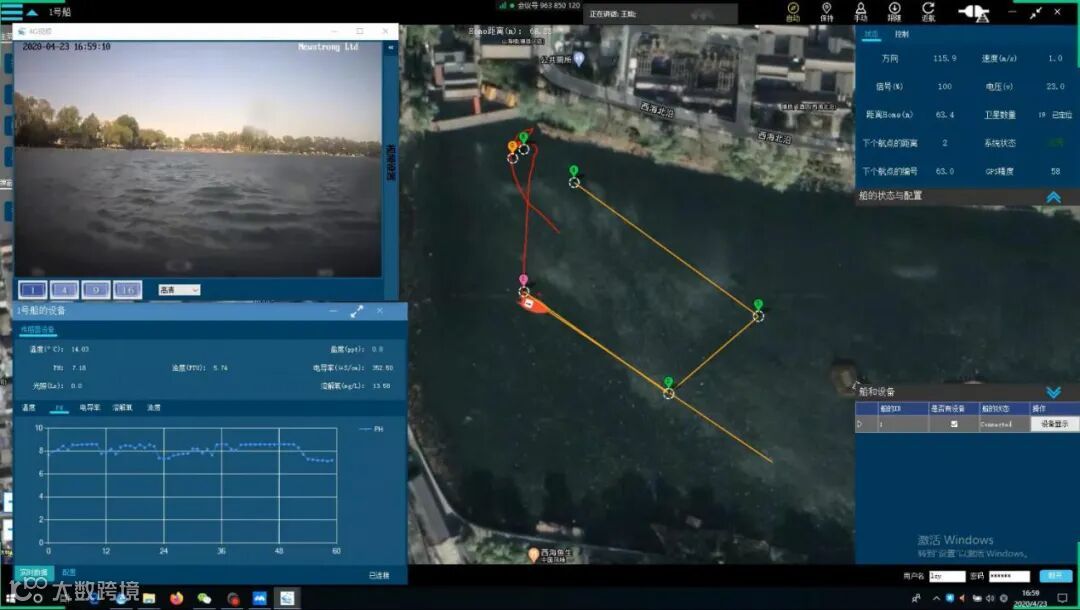Click the 设备显示 button for boat 1
Viewport: 1080px width, 610px height.
[1055, 424]
